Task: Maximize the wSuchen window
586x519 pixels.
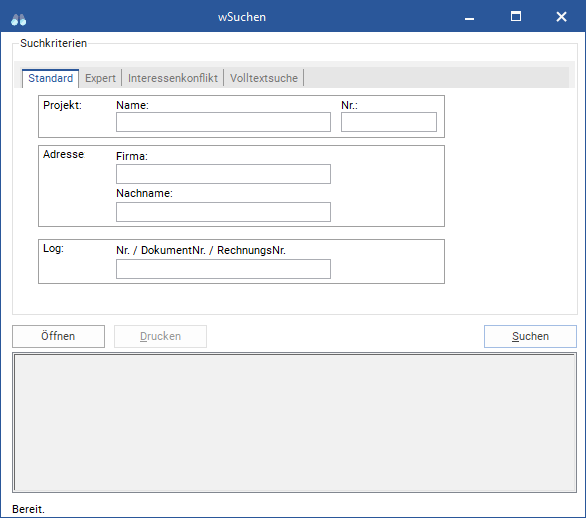Action: tap(516, 16)
